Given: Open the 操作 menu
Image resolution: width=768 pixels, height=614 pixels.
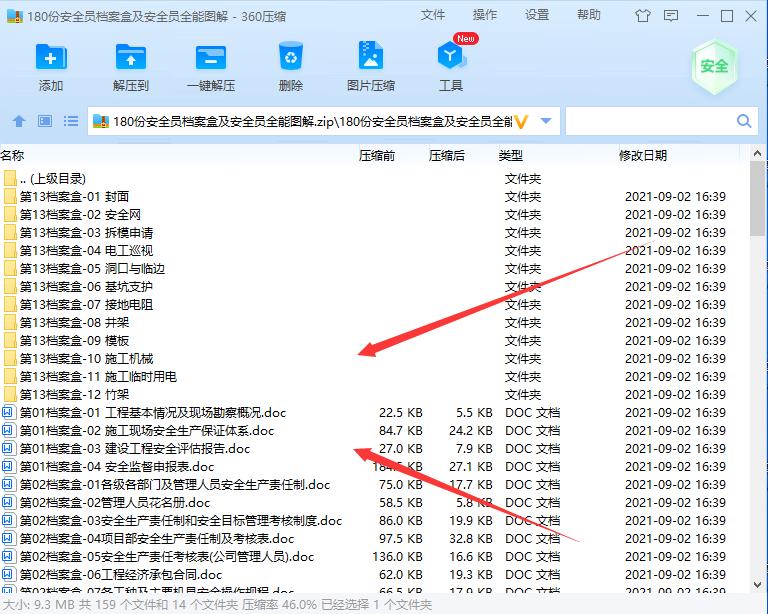Looking at the screenshot, I should pyautogui.click(x=484, y=15).
